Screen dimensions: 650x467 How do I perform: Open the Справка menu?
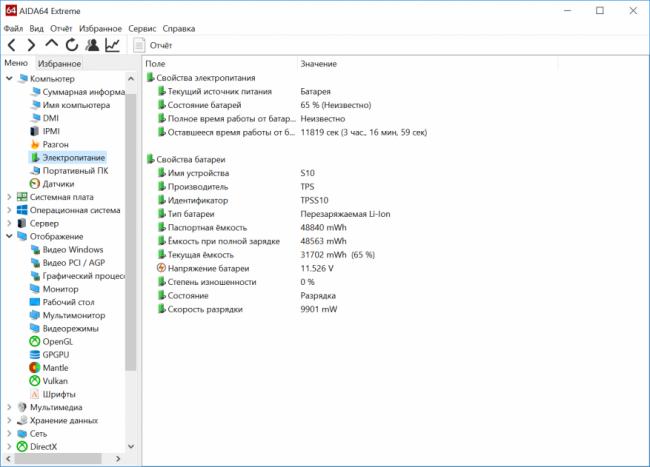[179, 29]
